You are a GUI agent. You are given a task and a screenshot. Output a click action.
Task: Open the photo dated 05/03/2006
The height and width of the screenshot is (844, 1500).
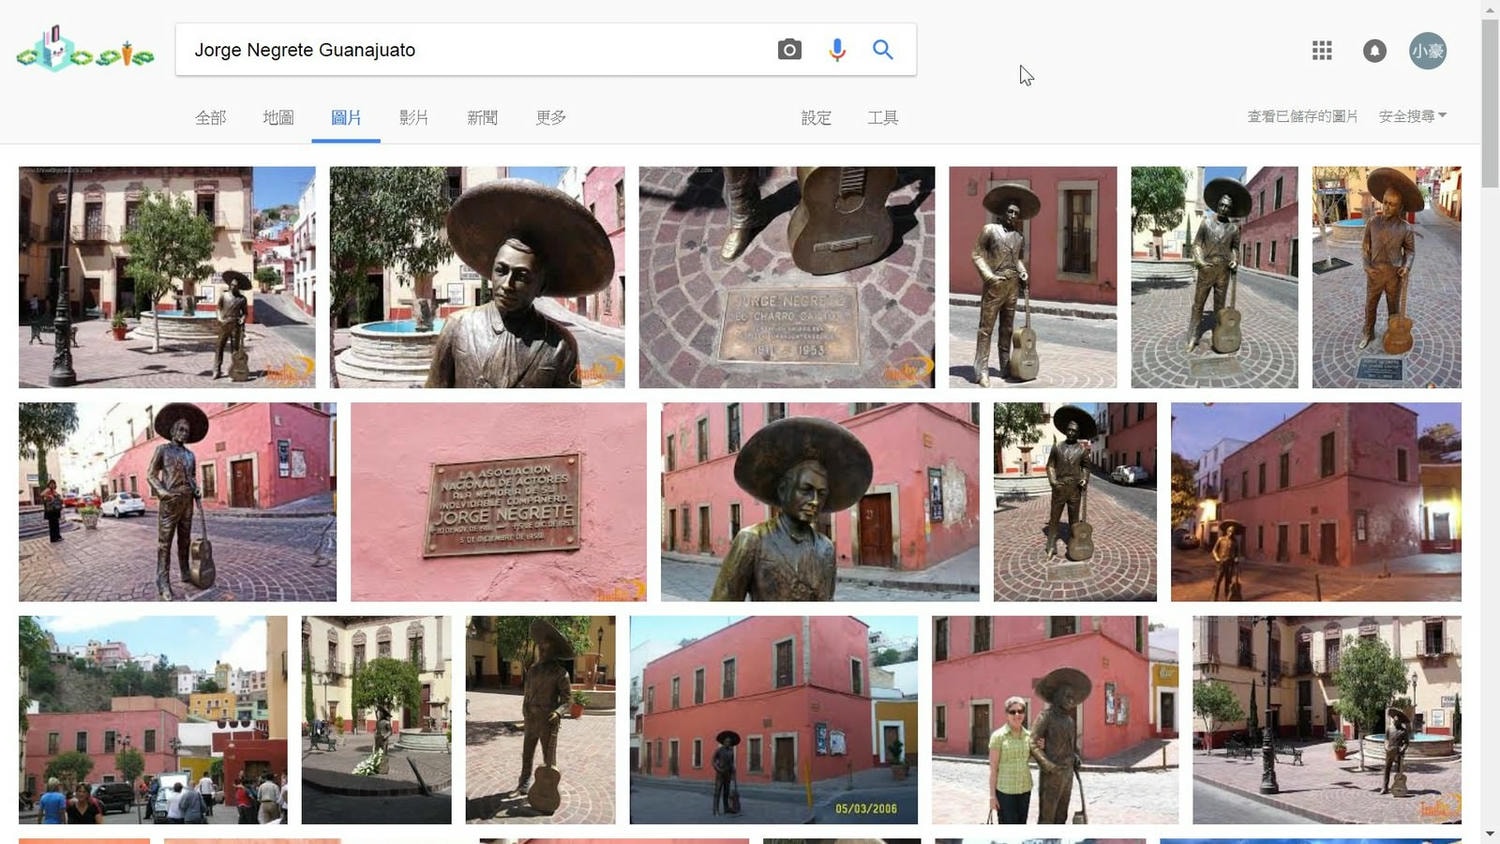tap(773, 720)
